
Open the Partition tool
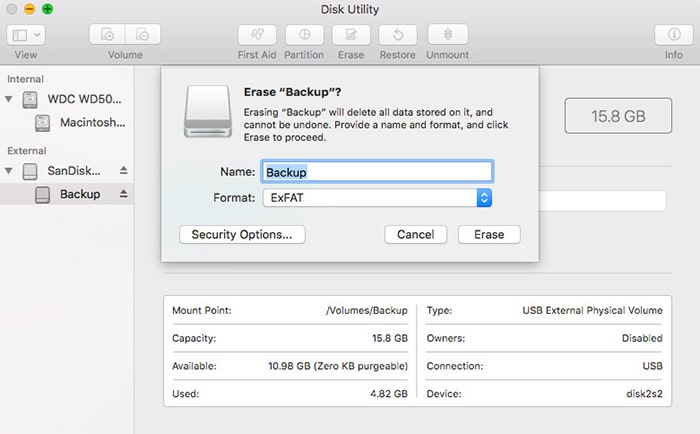pos(303,35)
